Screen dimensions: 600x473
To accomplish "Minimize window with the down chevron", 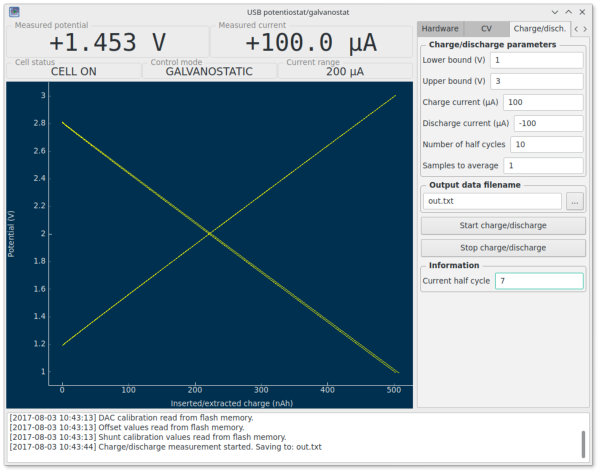I will (555, 12).
